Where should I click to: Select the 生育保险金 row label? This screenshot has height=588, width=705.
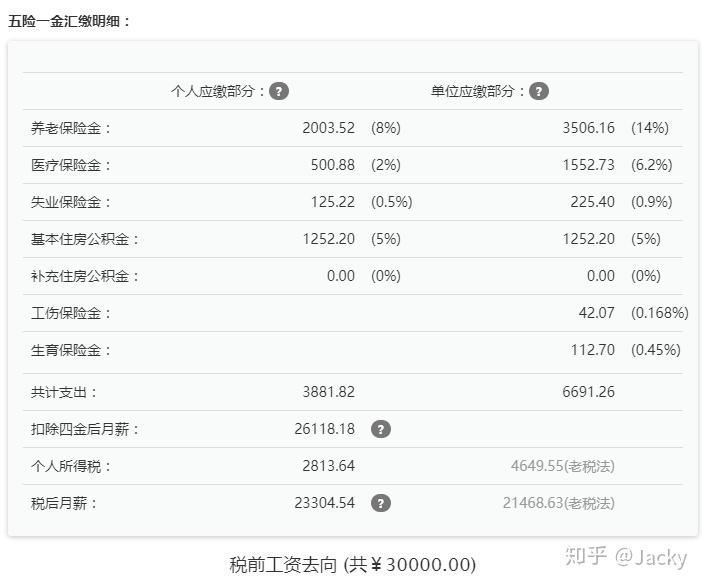(x=71, y=350)
